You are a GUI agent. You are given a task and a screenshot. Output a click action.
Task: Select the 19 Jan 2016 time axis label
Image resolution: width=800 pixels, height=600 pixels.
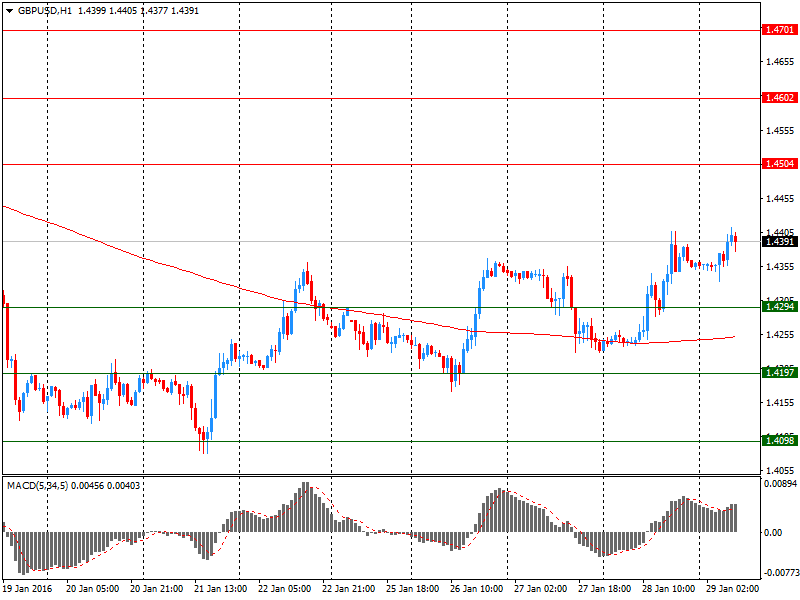click(x=28, y=589)
